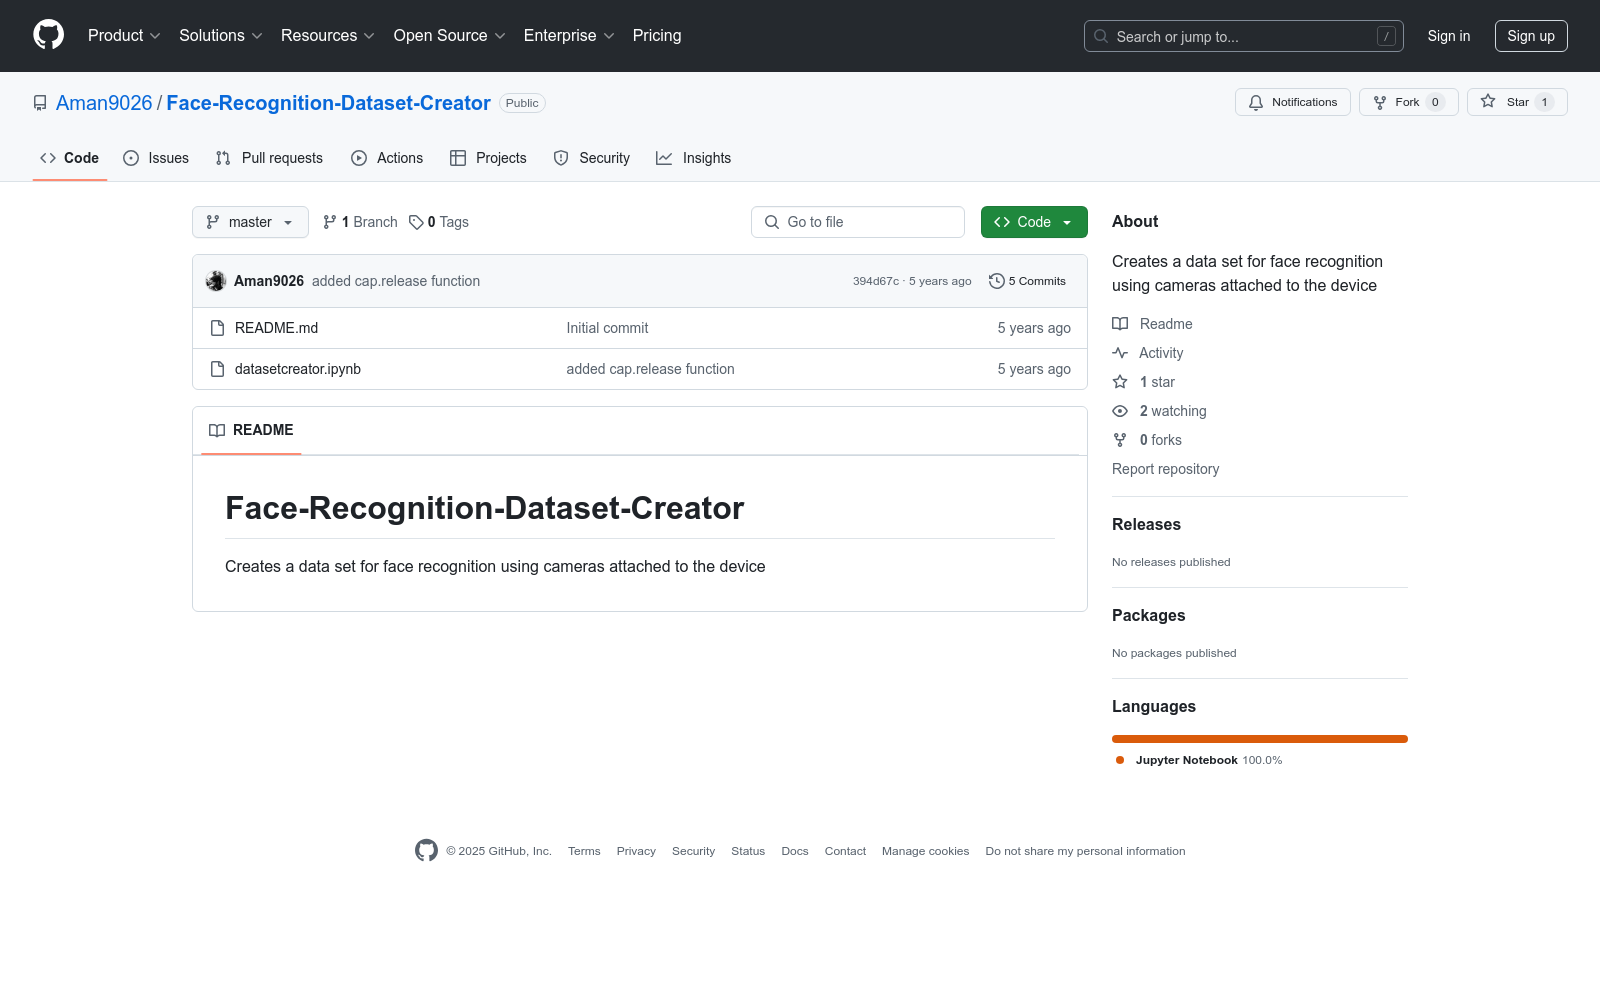This screenshot has height=1000, width=1600.
Task: Fork this repository
Action: (x=1408, y=102)
